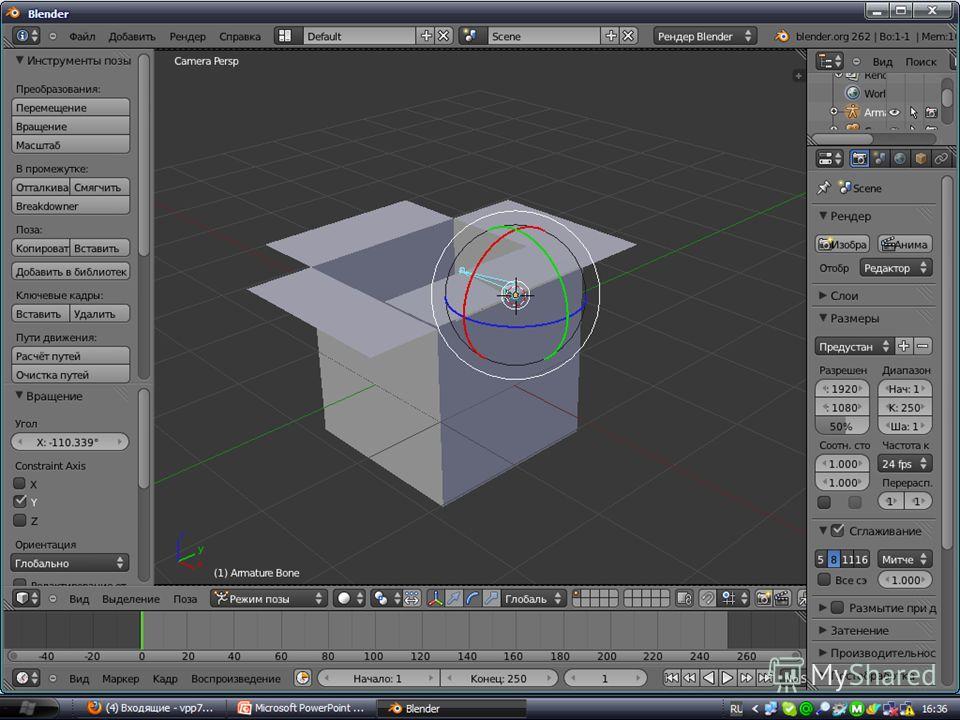Click the add new screen layout plus

tap(426, 36)
